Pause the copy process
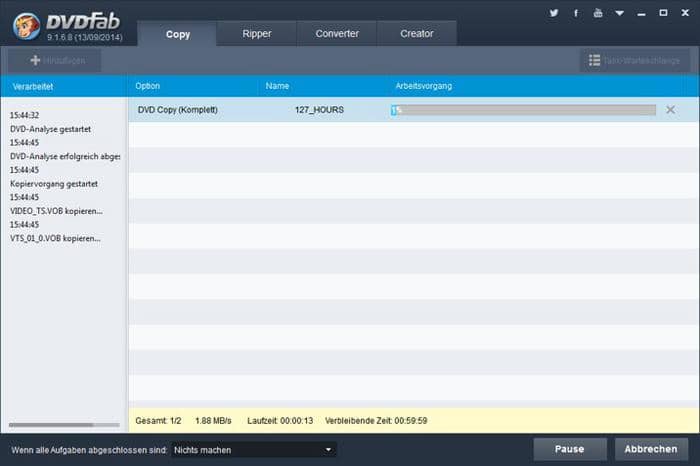 pos(570,449)
